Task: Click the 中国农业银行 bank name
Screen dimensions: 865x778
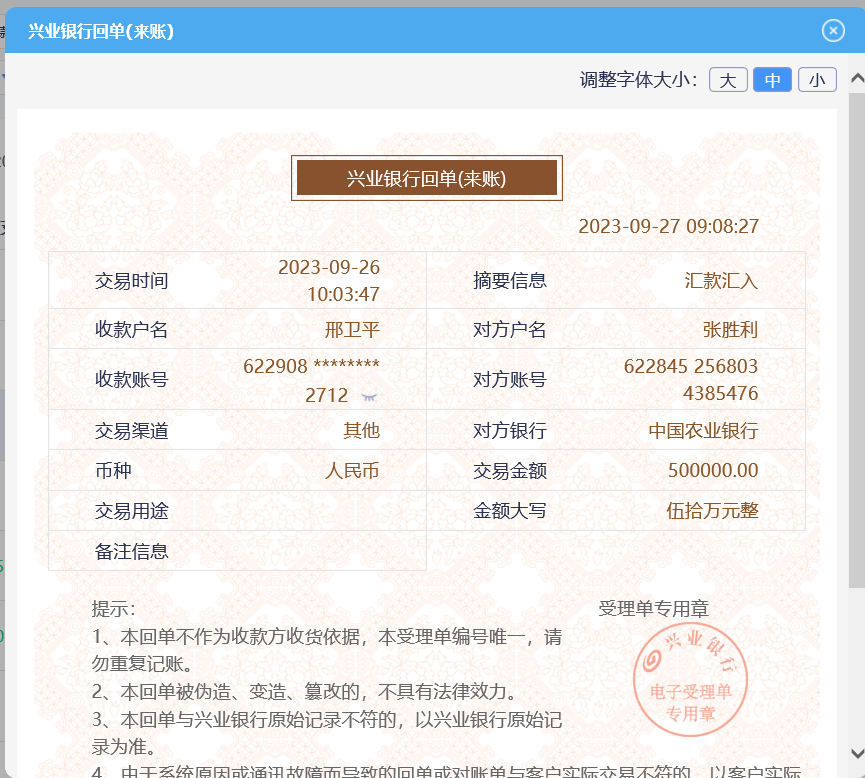Action: coord(703,432)
